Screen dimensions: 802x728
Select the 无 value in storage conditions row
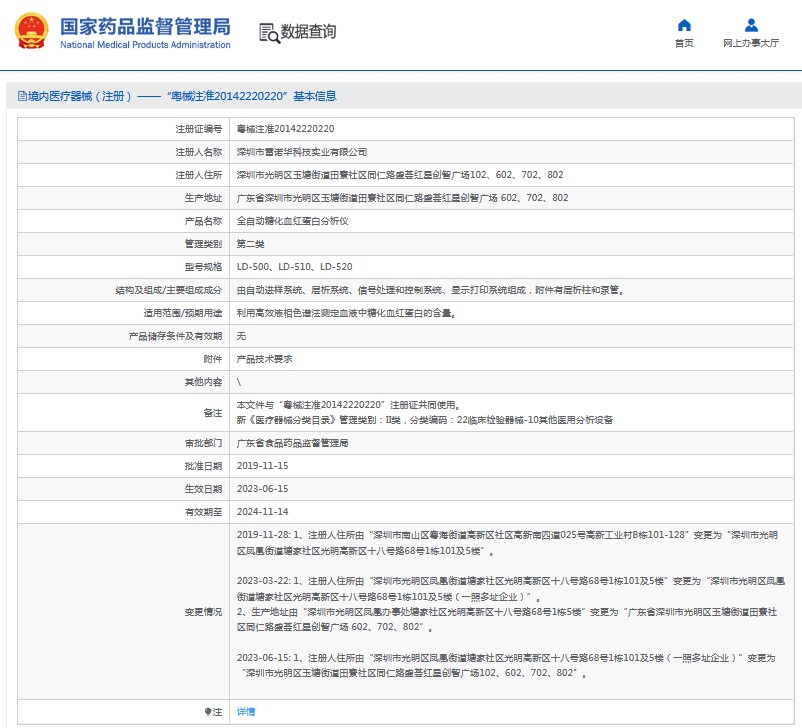tap(241, 336)
